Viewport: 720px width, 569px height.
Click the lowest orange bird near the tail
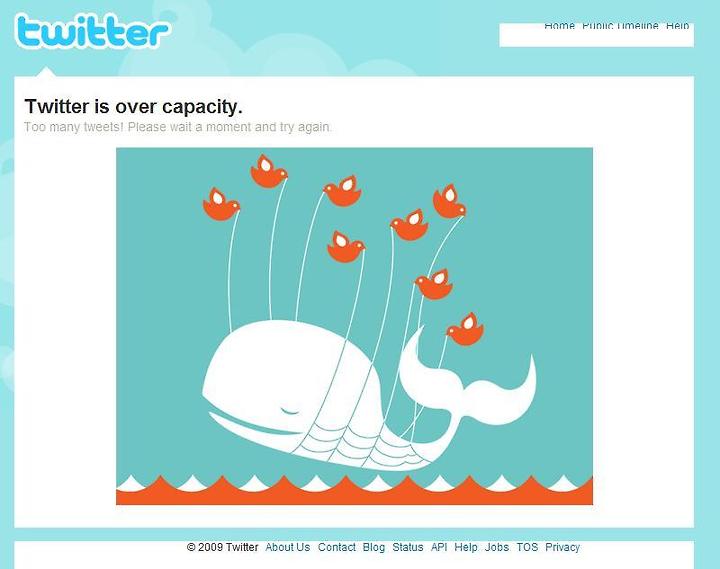pos(465,329)
